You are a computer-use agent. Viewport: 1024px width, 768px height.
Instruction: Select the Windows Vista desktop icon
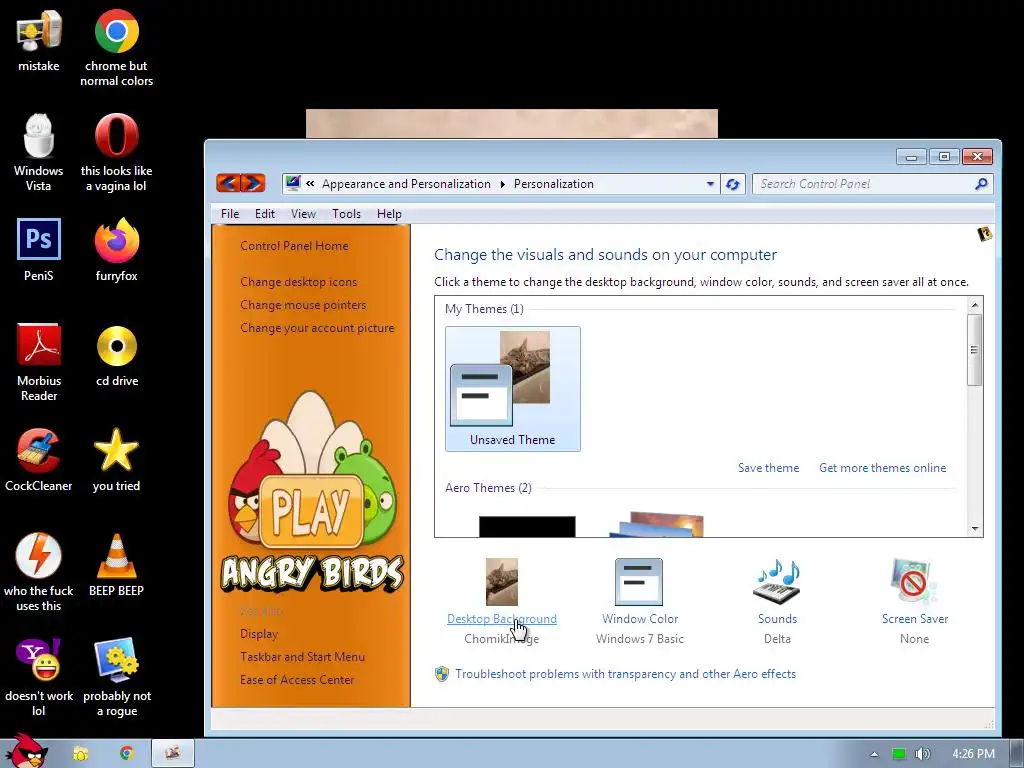39,152
